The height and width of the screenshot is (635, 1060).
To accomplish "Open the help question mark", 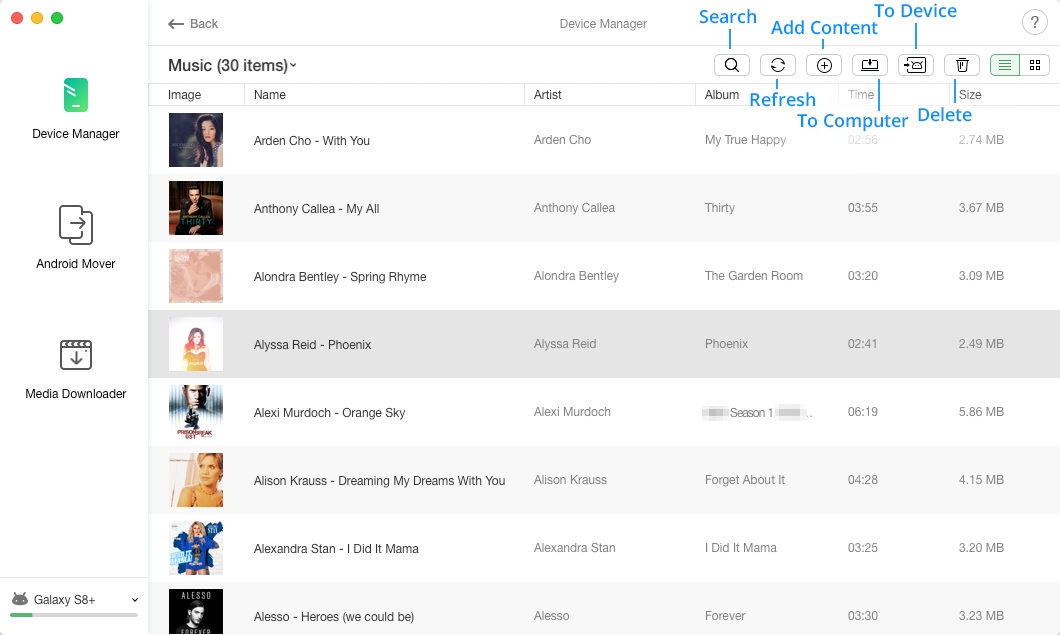I will click(x=1034, y=22).
